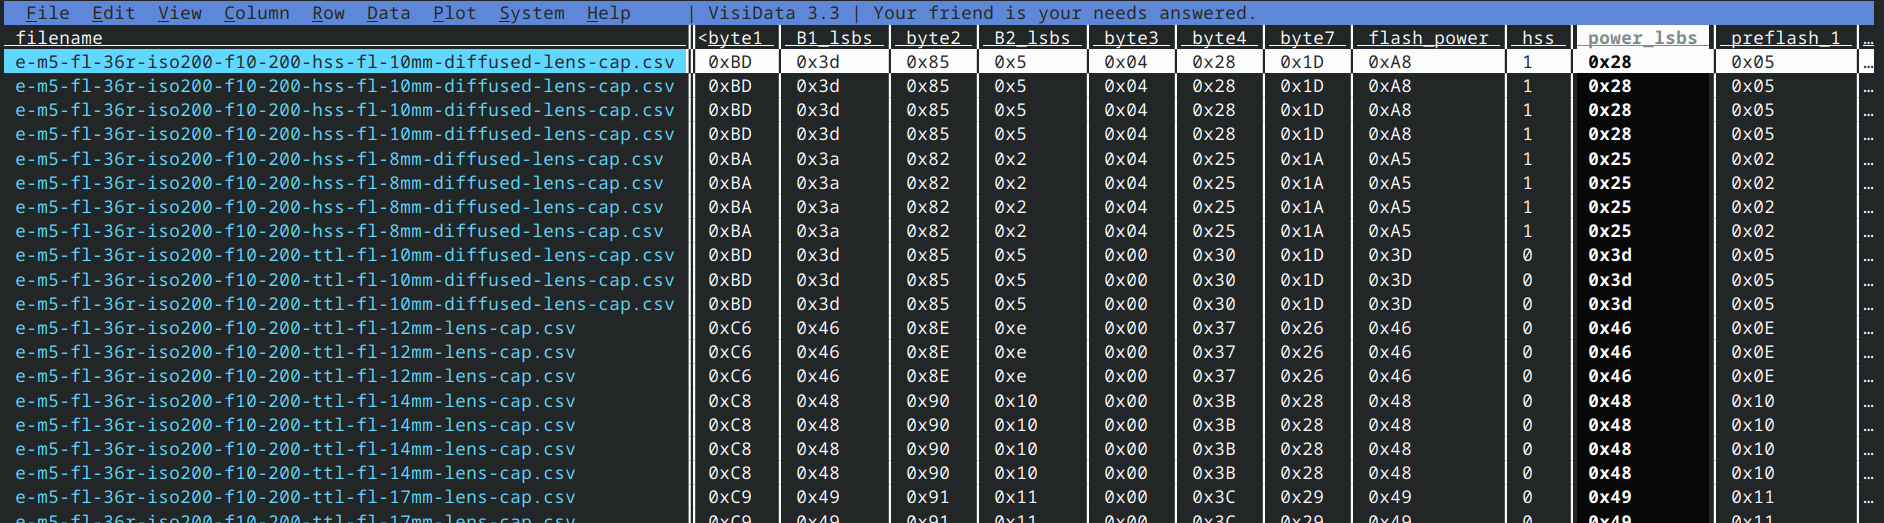Open the Plot menu

pyautogui.click(x=454, y=13)
